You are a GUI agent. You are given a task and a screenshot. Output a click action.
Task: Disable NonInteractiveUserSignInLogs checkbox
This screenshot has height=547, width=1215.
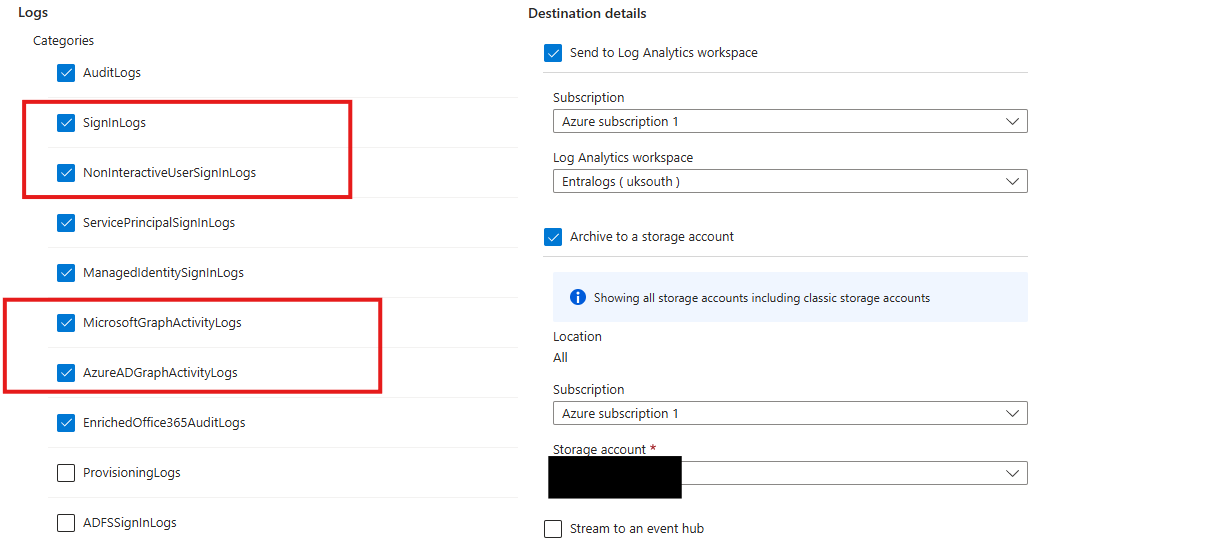tap(66, 173)
